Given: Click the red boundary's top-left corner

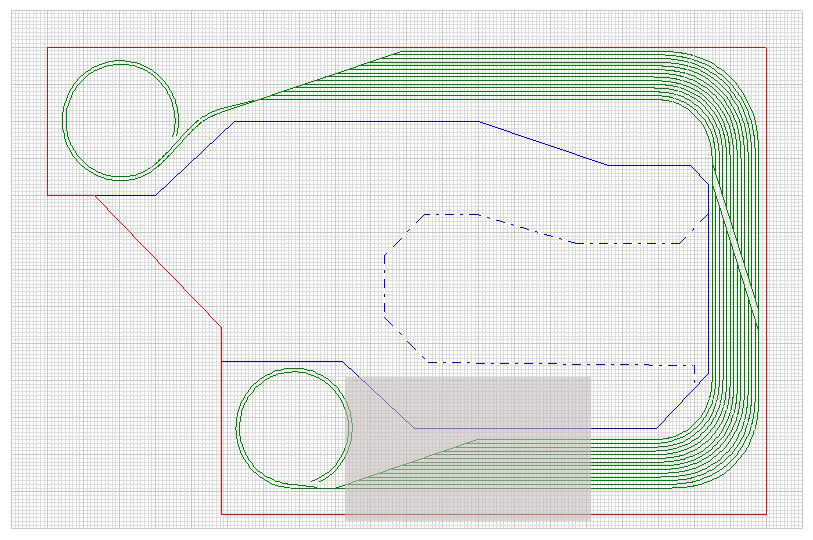Looking at the screenshot, I should pos(48,47).
